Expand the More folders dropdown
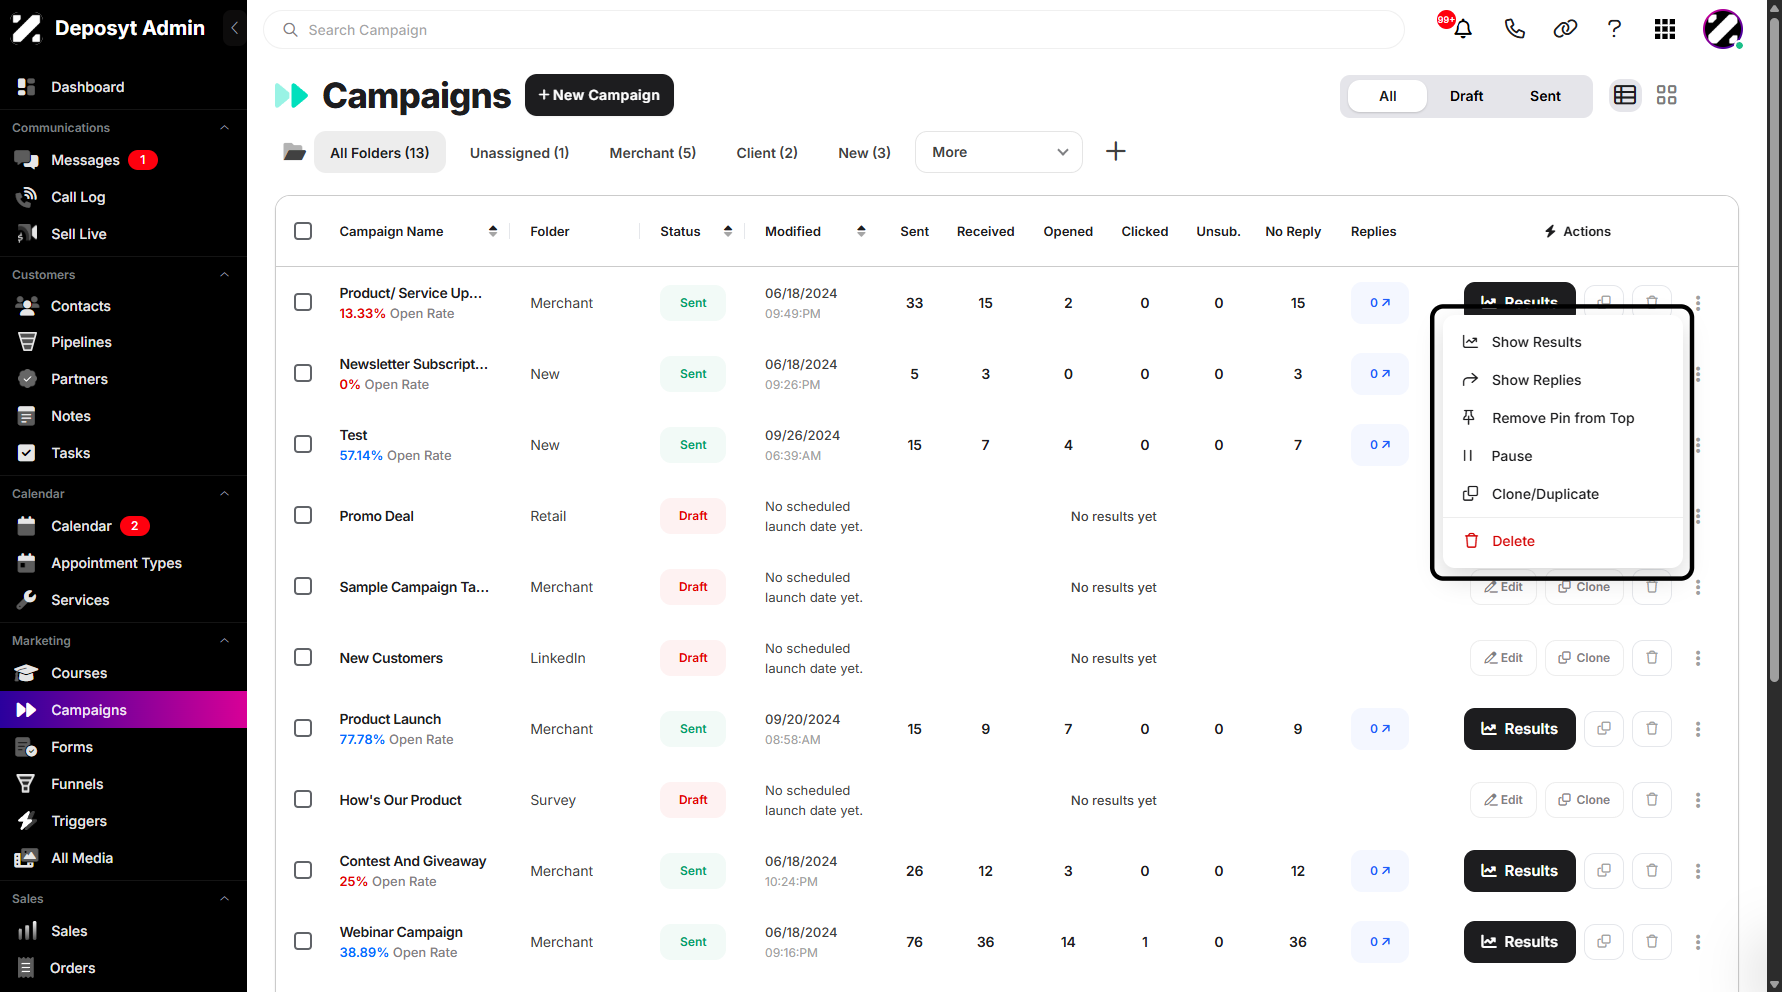1782x992 pixels. pos(999,152)
